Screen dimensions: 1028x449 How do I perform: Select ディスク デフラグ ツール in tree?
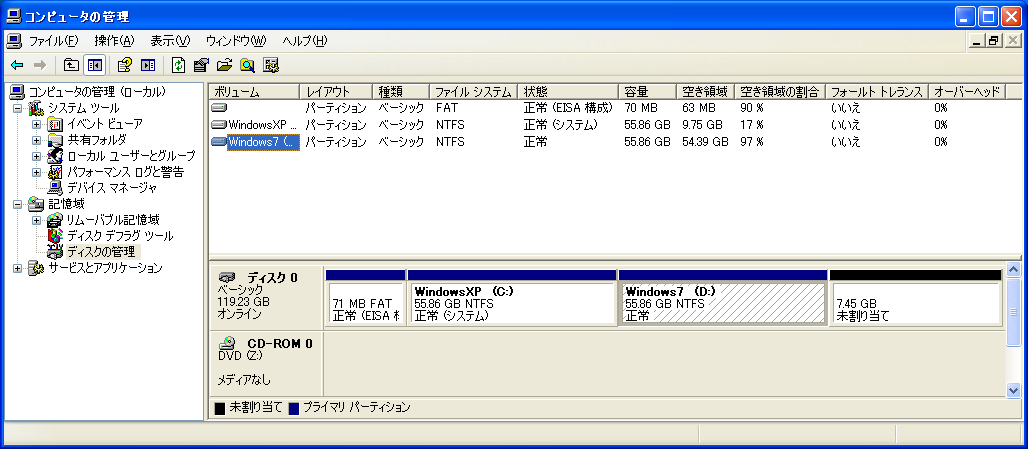(x=120, y=236)
